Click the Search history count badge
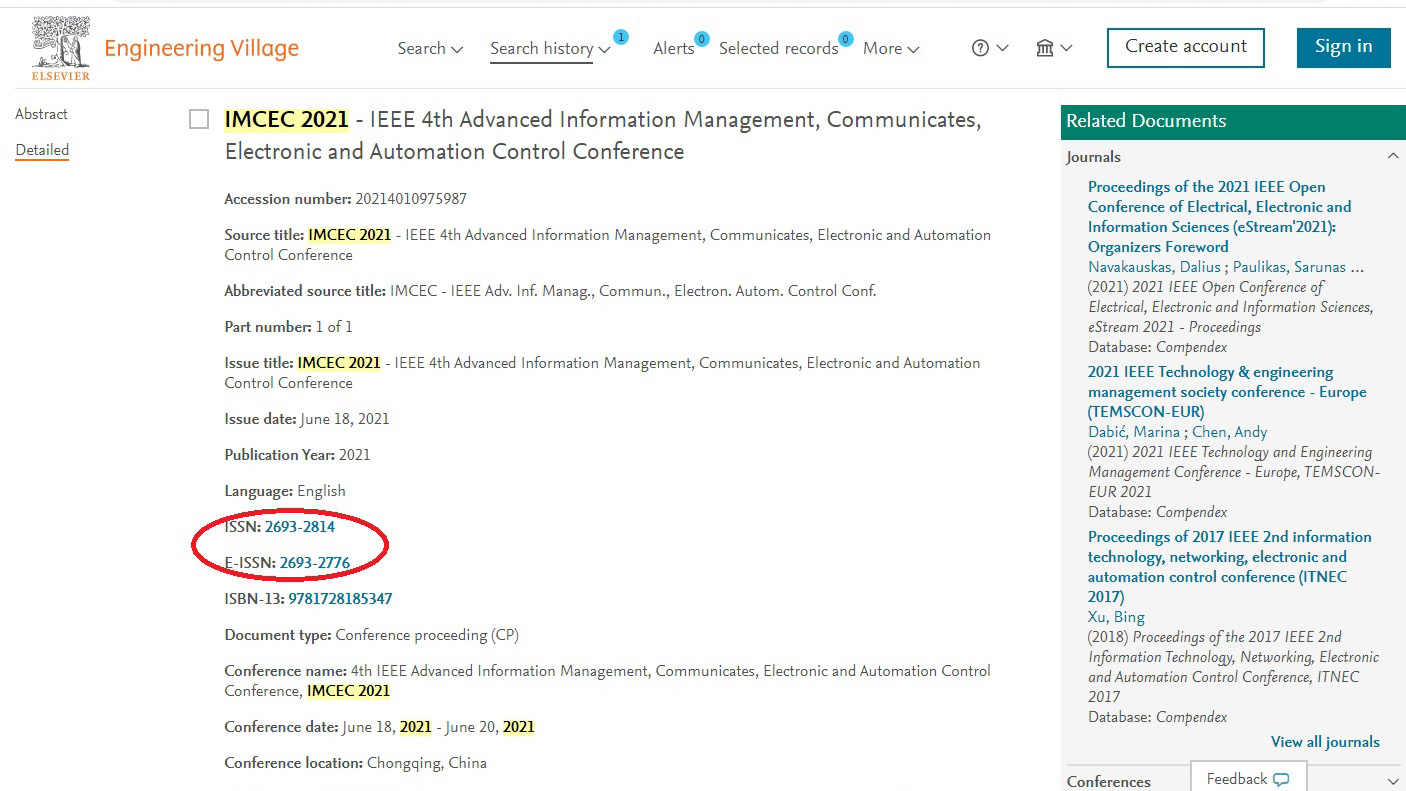Screen dimensions: 1406x791 click(x=621, y=37)
